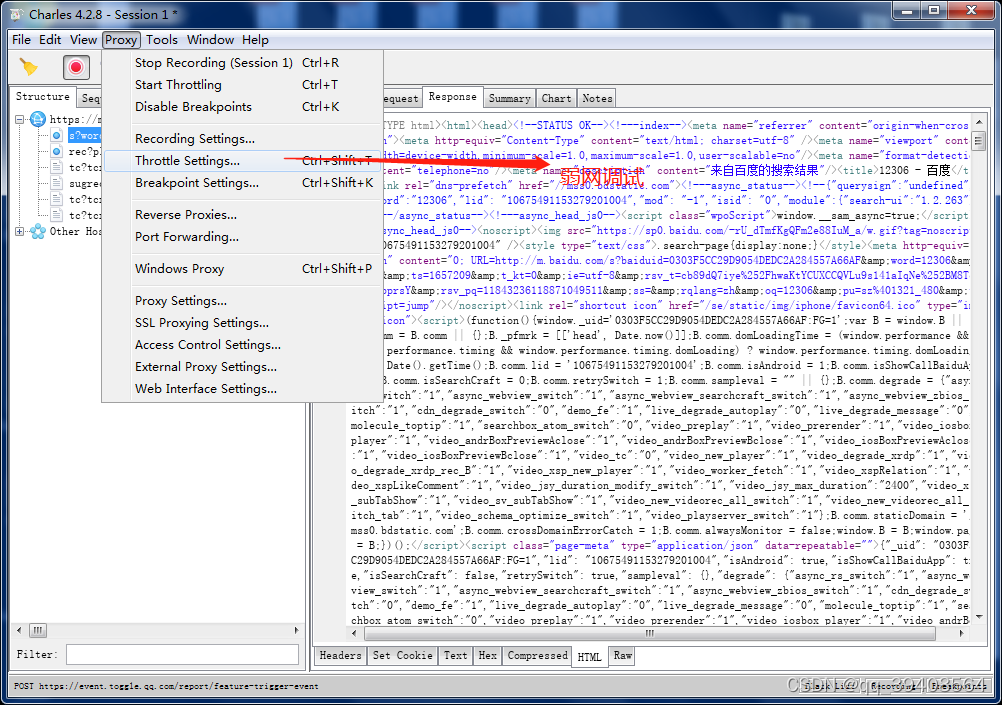1002x705 pixels.
Task: Click the response pane scroll-left arrow
Action: point(355,633)
